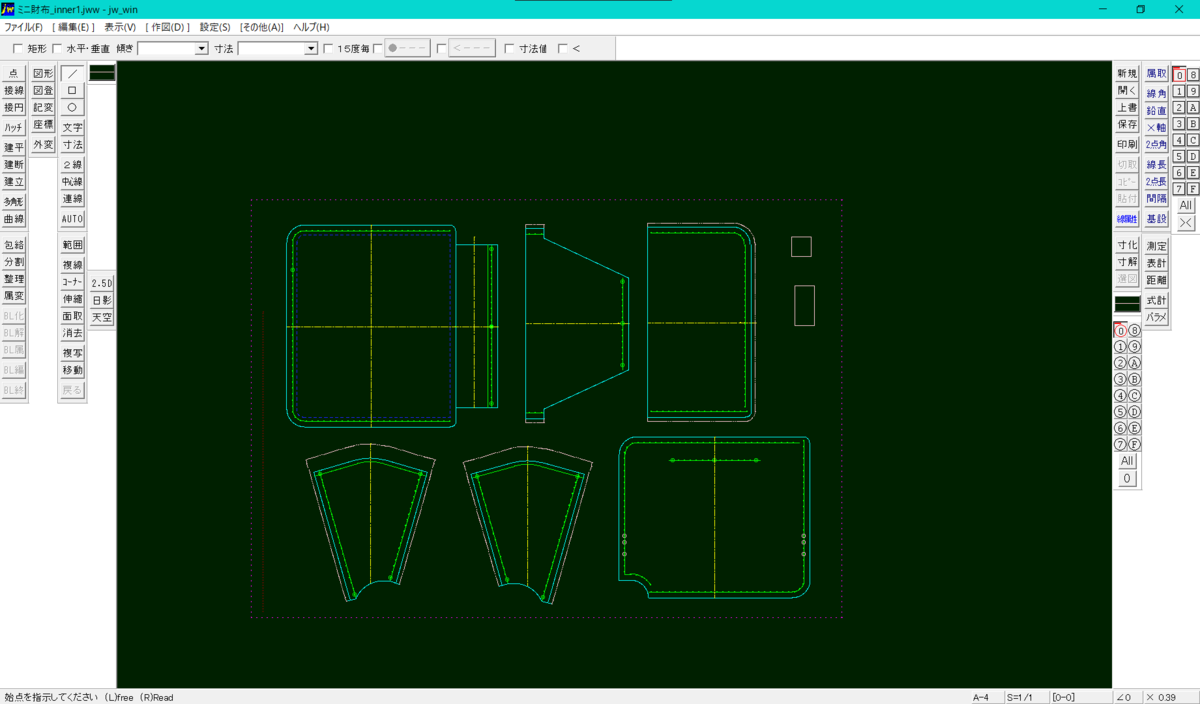Select circled layer 1 button
1200x704 pixels.
[1120, 347]
